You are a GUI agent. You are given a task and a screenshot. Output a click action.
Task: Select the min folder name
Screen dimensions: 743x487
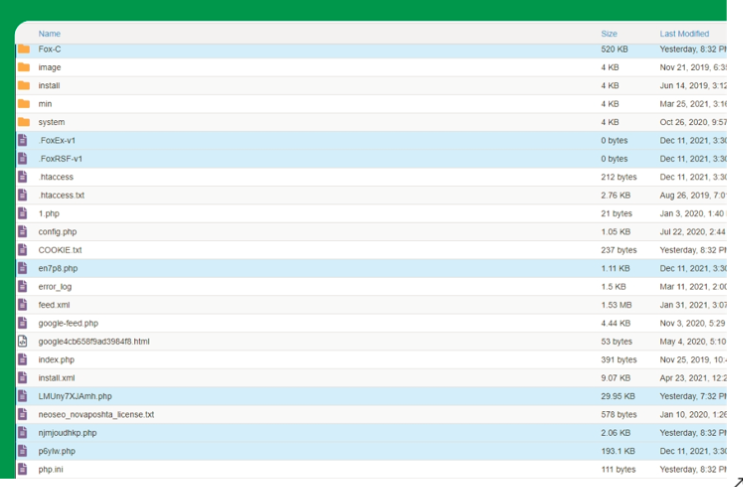(45, 104)
